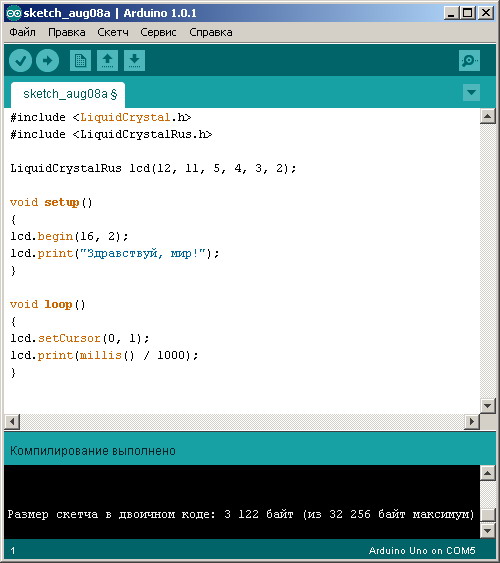Open the Сервис menu

[158, 32]
